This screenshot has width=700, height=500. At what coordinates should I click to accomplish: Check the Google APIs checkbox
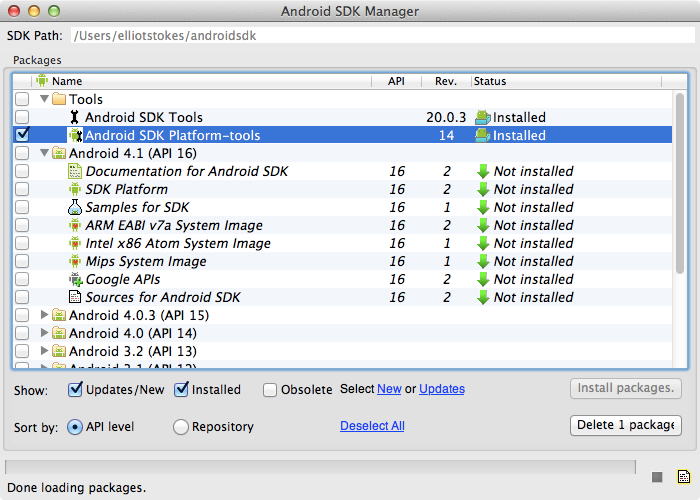pos(22,279)
